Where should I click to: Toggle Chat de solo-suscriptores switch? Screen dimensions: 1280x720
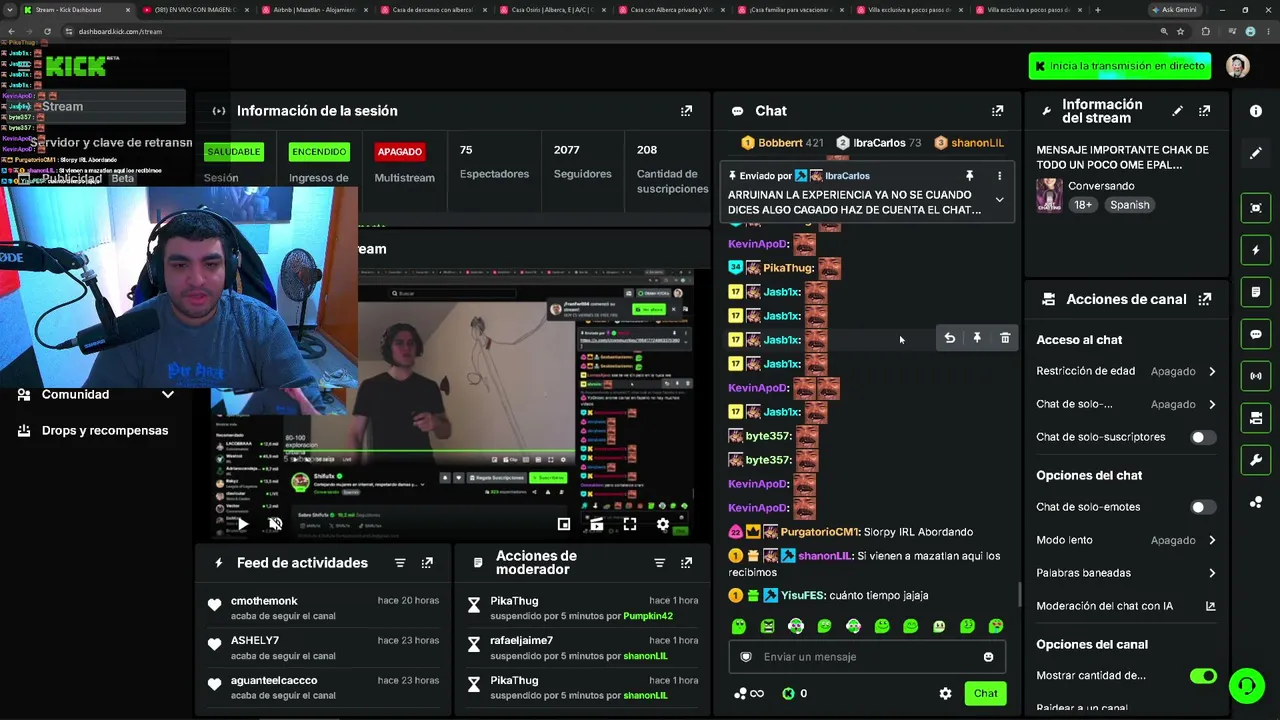(1203, 437)
